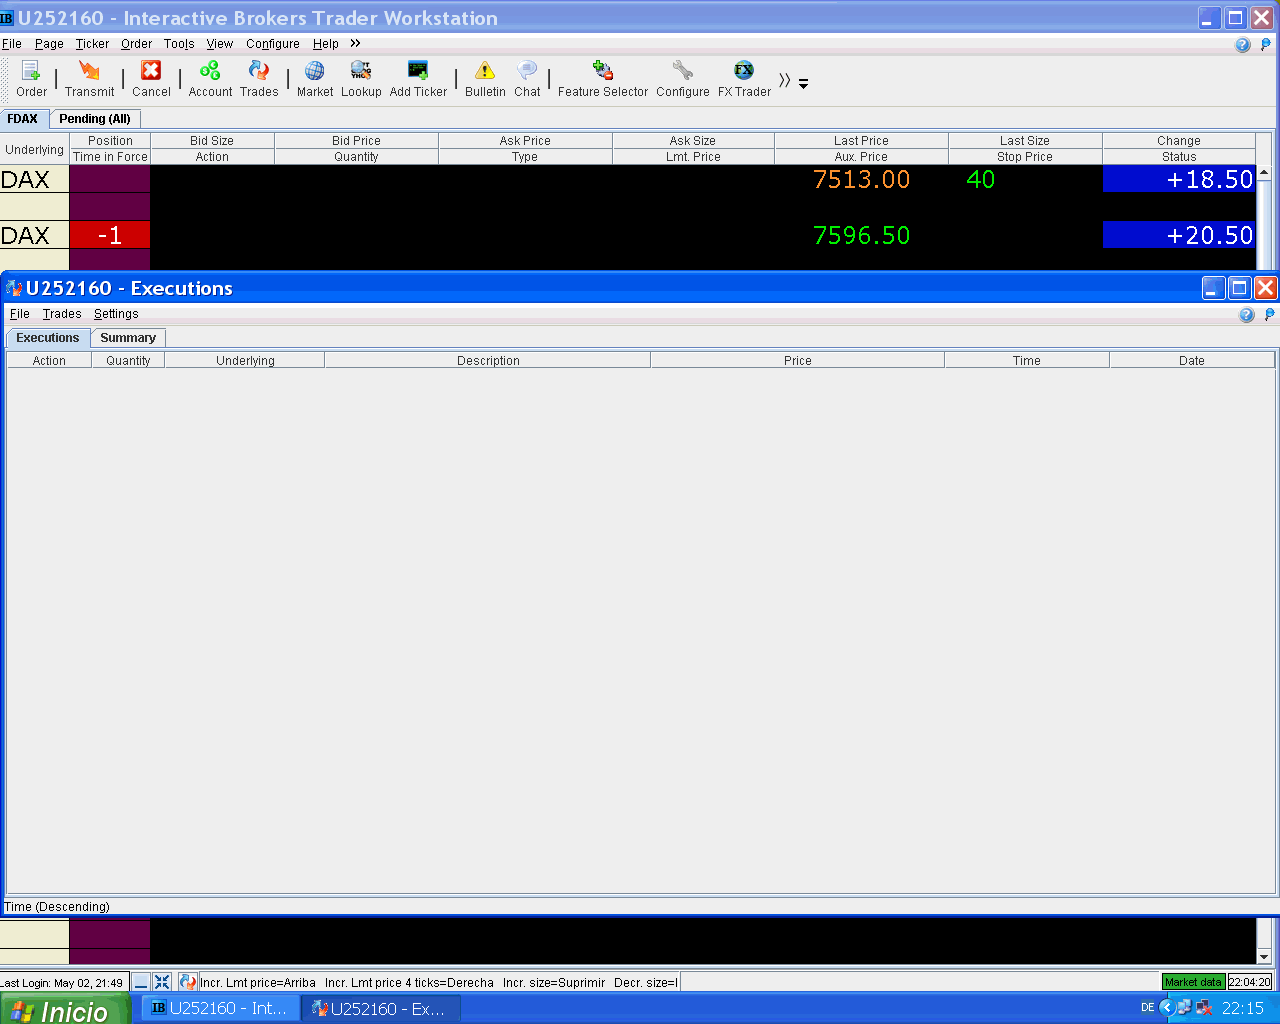
Task: Click the Order toolbar icon
Action: pos(31,71)
